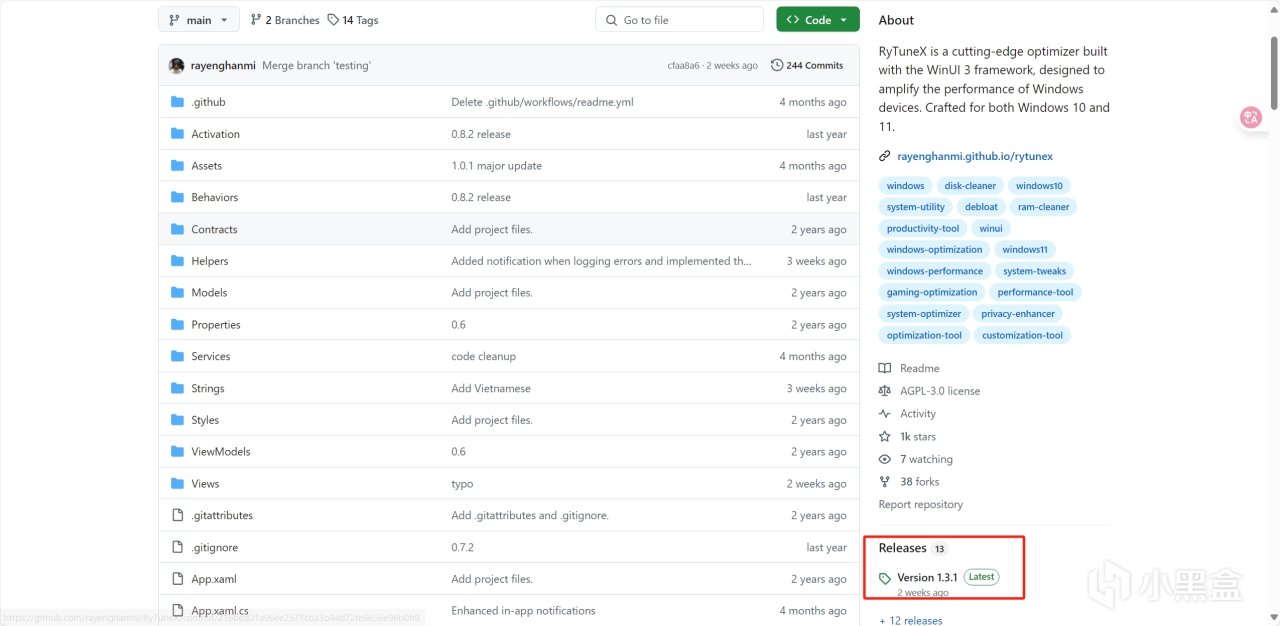Open the main branch selector dropdown
Screen dimensions: 1280x626
[x=199, y=19]
